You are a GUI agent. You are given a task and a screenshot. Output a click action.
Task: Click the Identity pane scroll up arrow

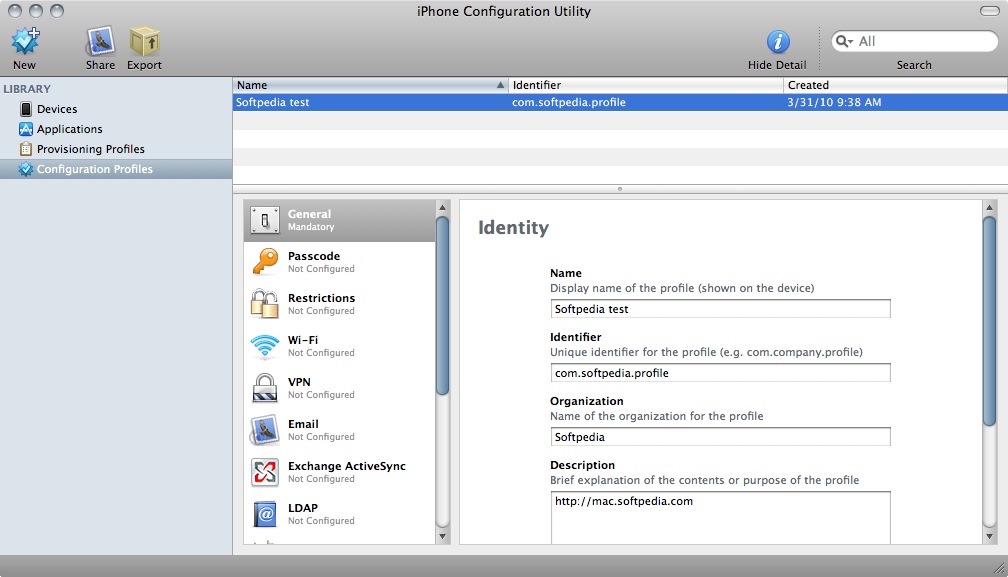tap(989, 208)
